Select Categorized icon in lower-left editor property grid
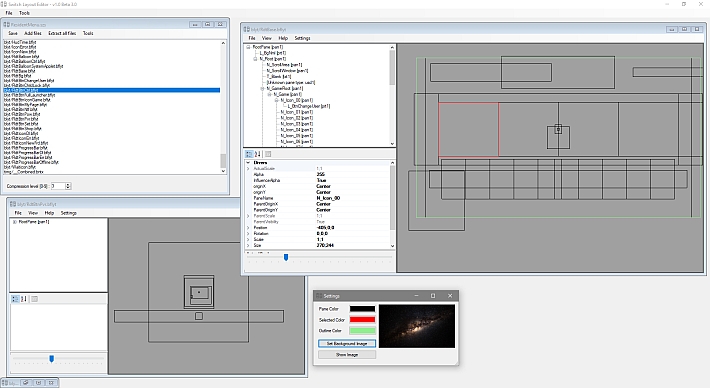The width and height of the screenshot is (710, 388). click(15, 299)
